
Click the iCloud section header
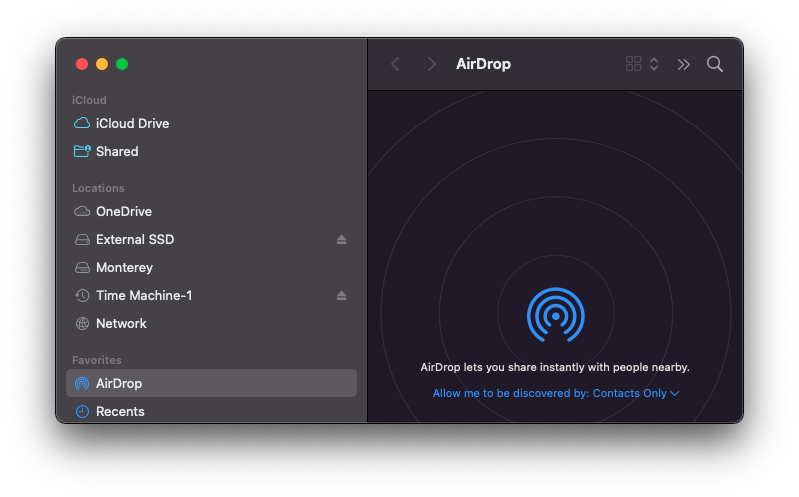tap(89, 100)
